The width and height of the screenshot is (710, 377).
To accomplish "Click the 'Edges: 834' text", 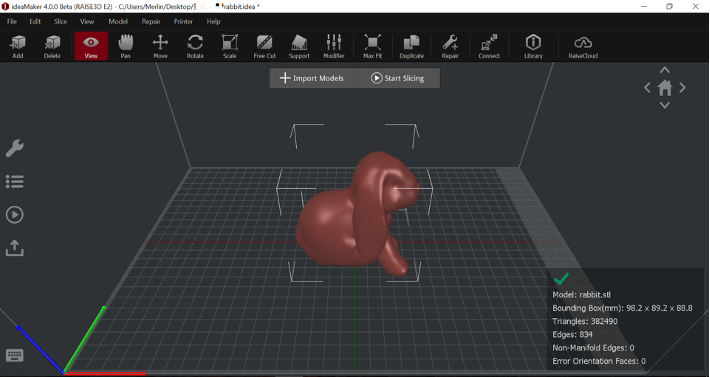I will (x=572, y=334).
